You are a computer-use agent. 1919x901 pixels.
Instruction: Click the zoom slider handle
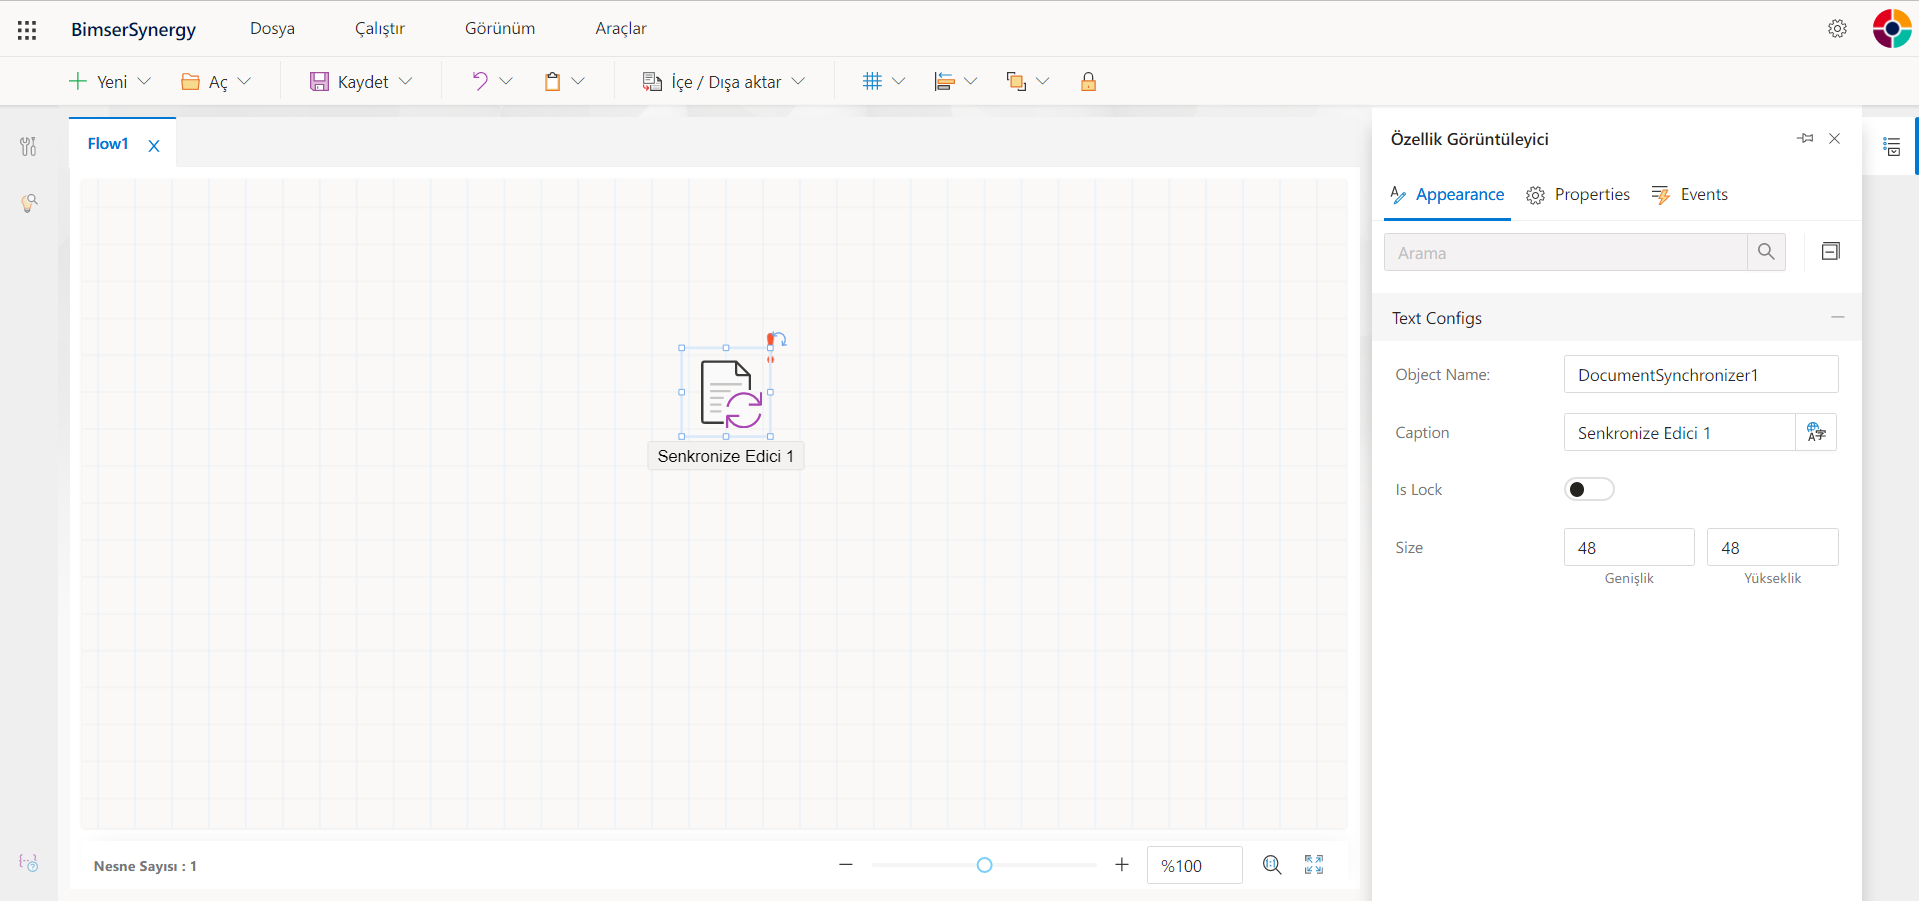pos(984,865)
